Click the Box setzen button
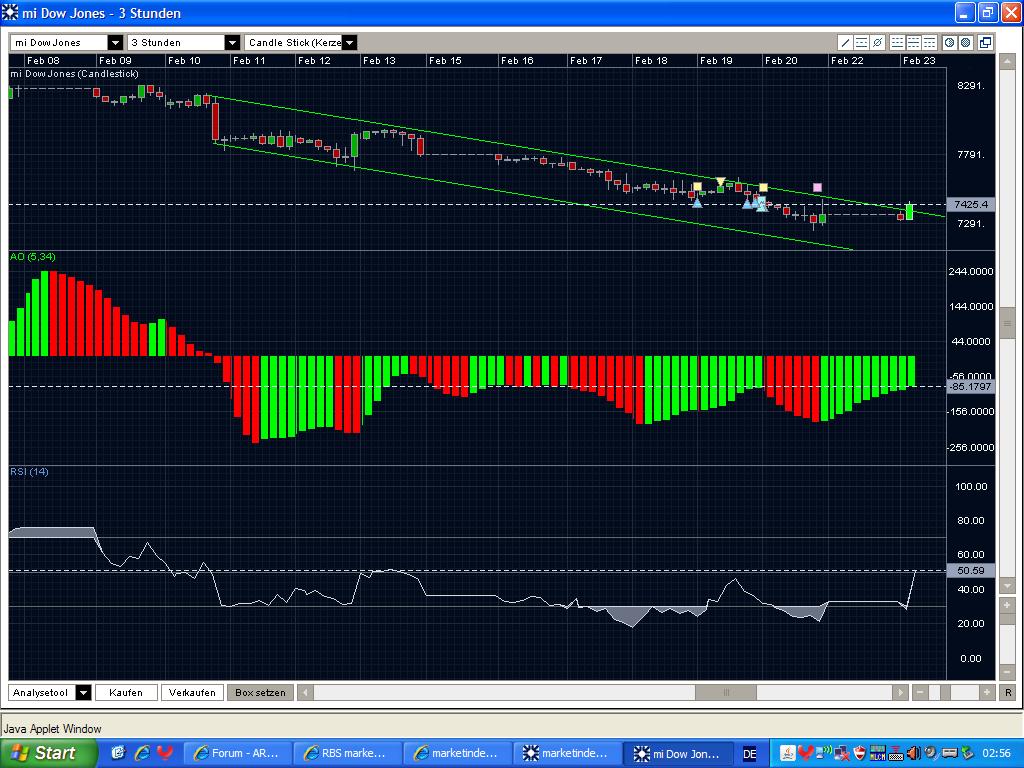1024x768 pixels. tap(259, 692)
